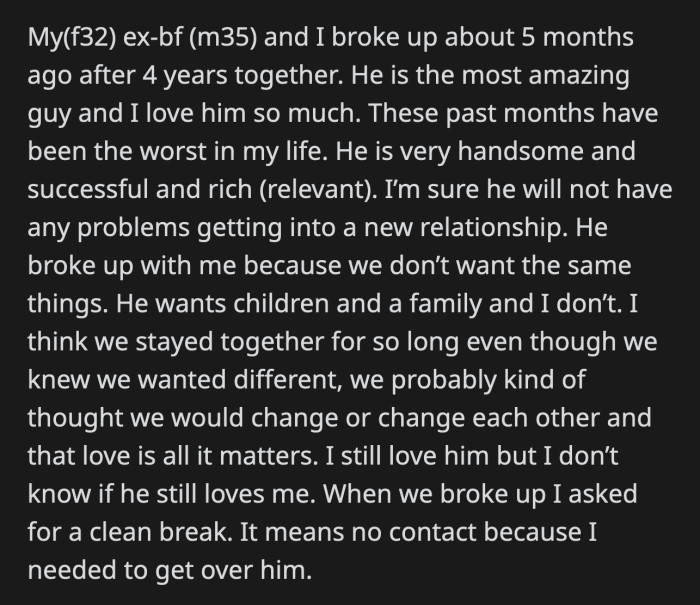Screen dimensions: 700x605
Task: Click the words "for a clean break"
Action: [x=130, y=532]
